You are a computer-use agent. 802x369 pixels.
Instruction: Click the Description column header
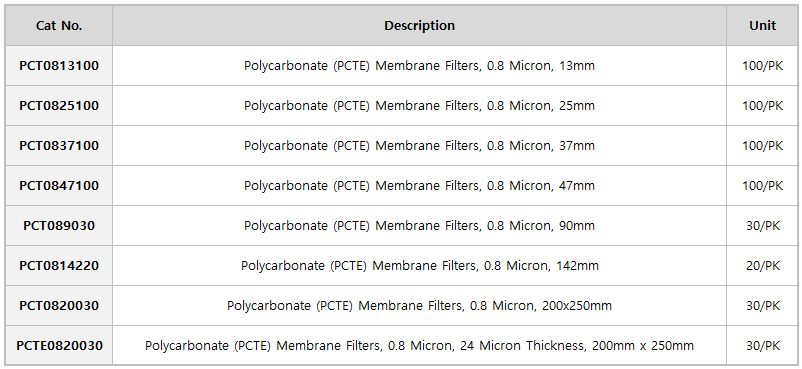click(419, 26)
